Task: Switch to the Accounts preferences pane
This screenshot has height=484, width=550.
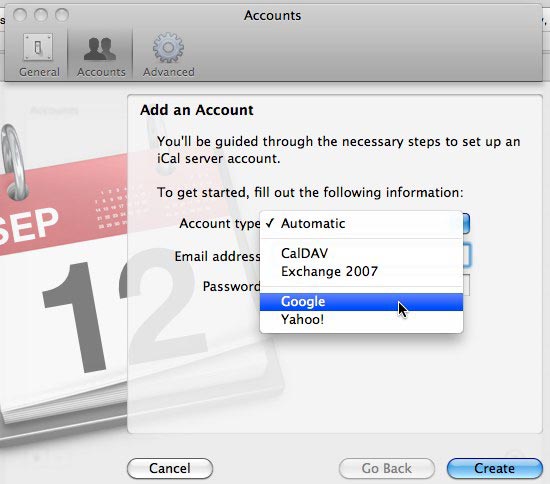Action: (x=101, y=55)
